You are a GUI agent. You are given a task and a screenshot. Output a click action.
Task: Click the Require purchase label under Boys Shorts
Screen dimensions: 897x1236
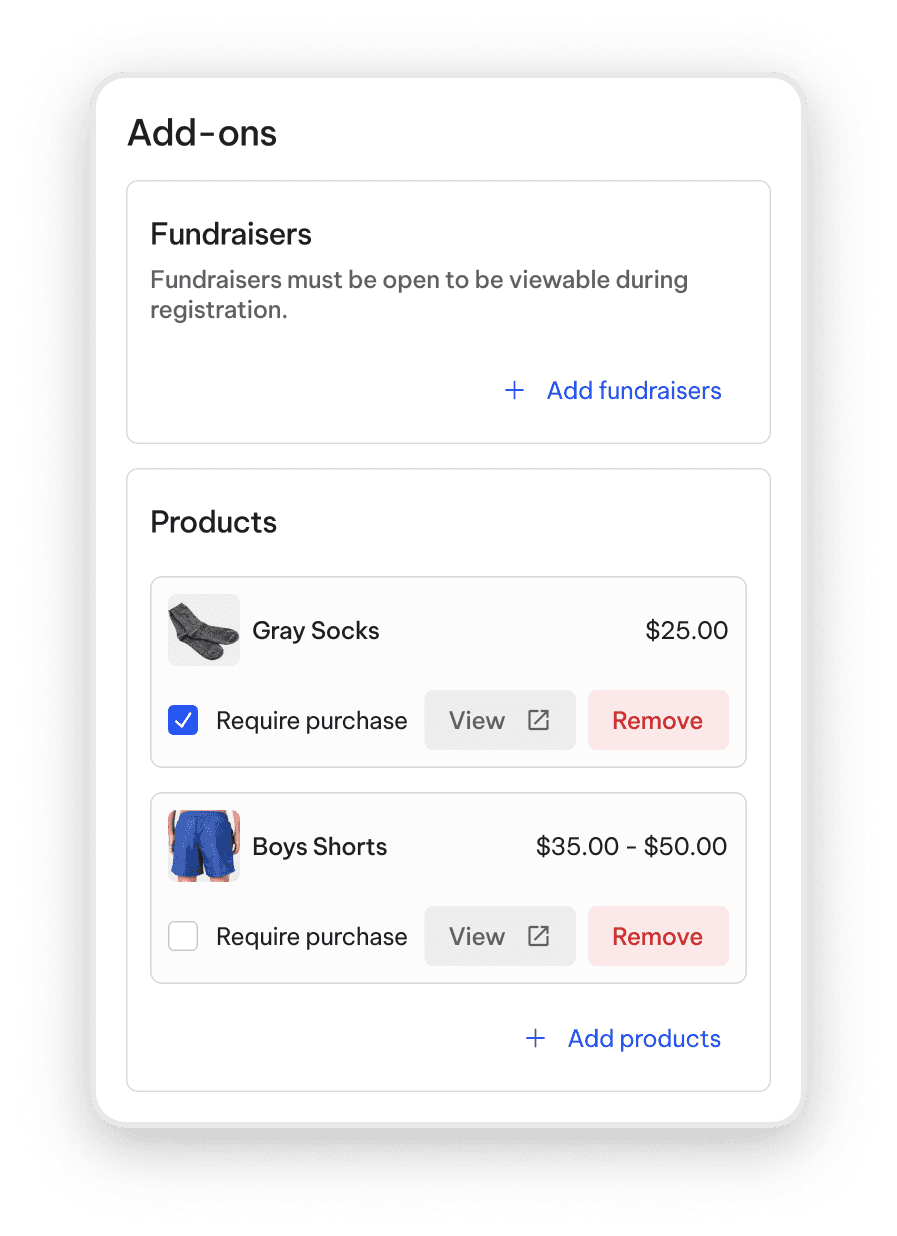pyautogui.click(x=312, y=937)
